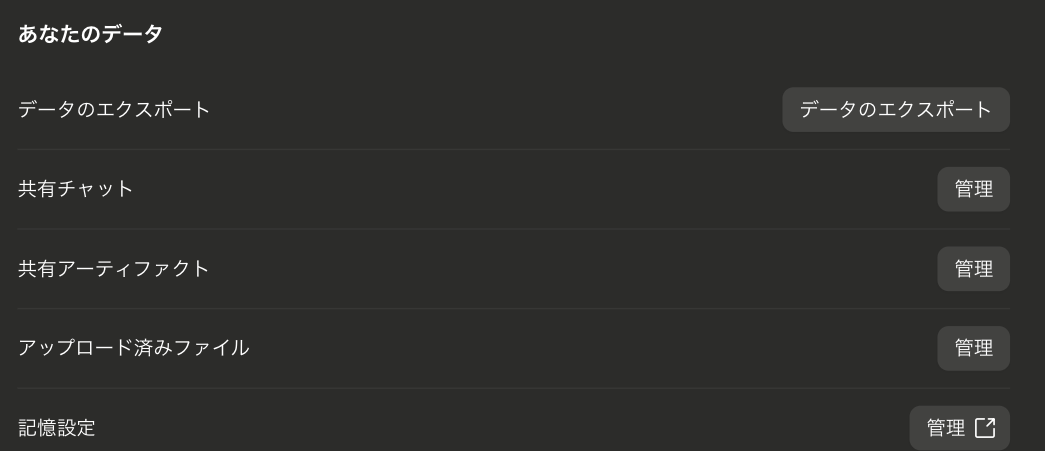Select the 共有アーティファクト row label
This screenshot has width=1045, height=451.
[114, 268]
